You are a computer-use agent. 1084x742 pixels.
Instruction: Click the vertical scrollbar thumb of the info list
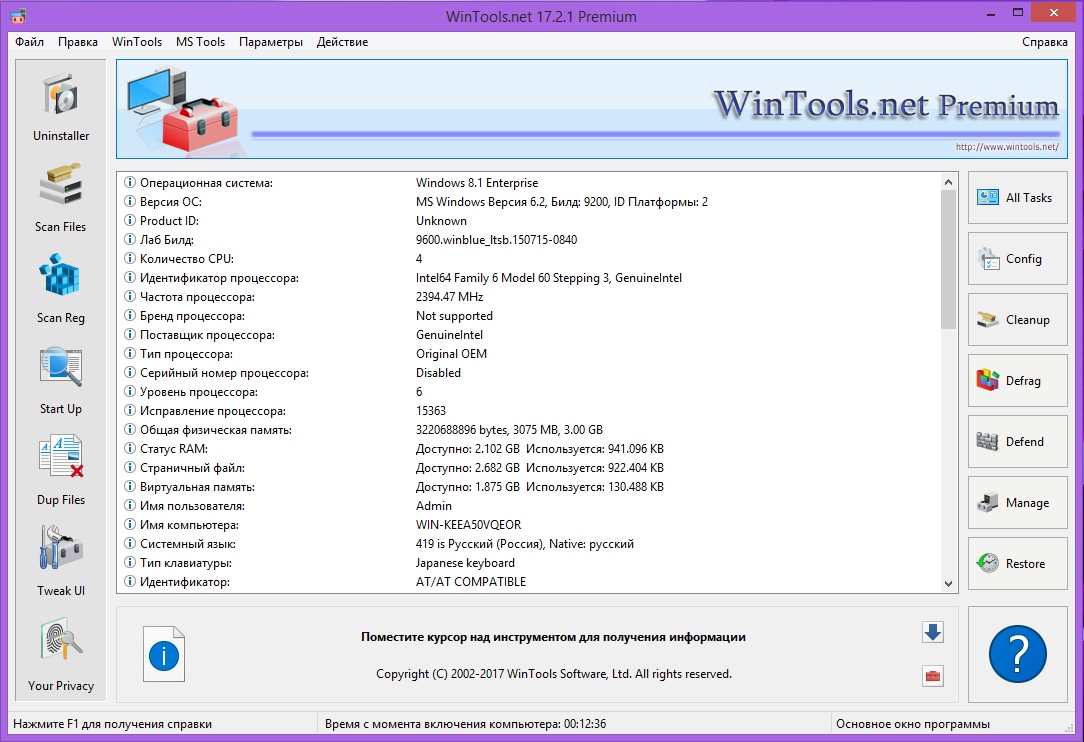pyautogui.click(x=948, y=259)
